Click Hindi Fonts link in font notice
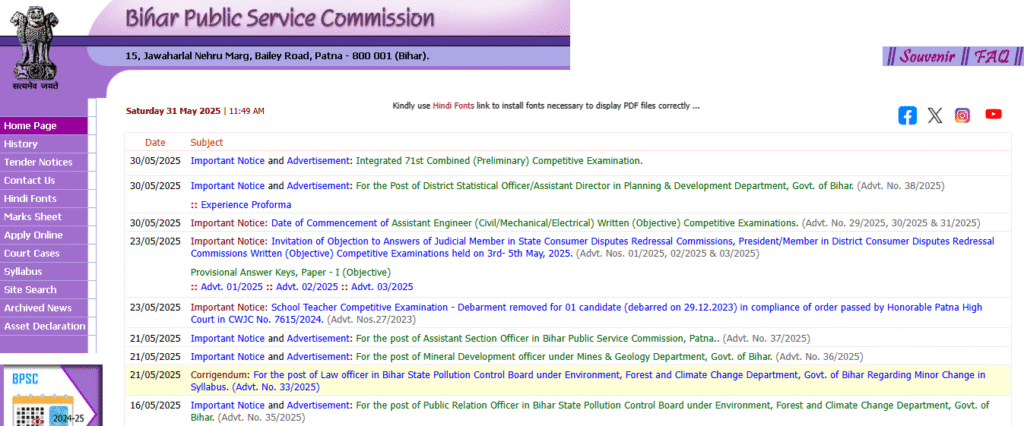Image resolution: width=1024 pixels, height=426 pixels. (453, 106)
